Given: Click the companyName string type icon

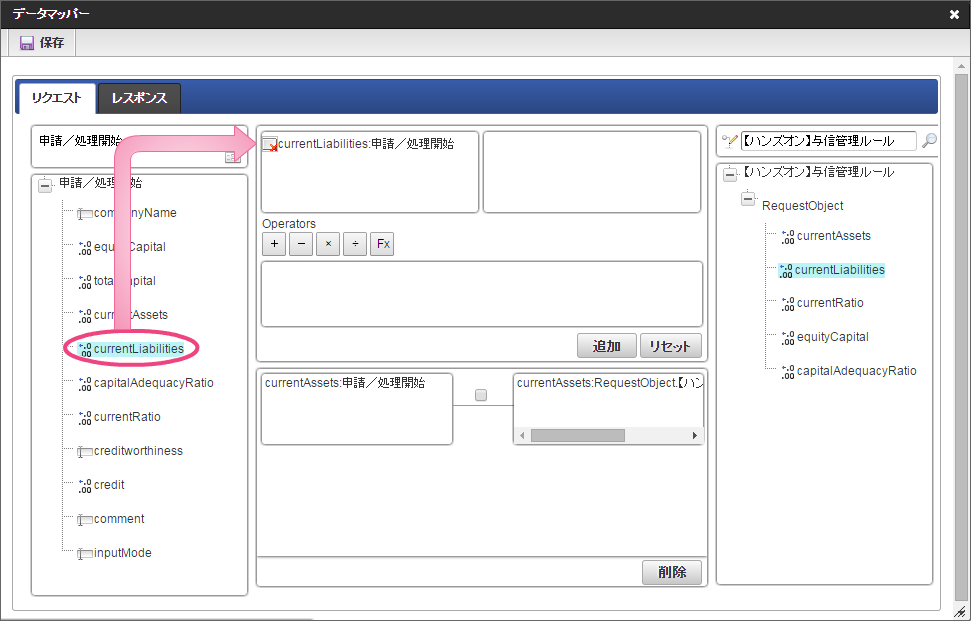Looking at the screenshot, I should pyautogui.click(x=85, y=214).
